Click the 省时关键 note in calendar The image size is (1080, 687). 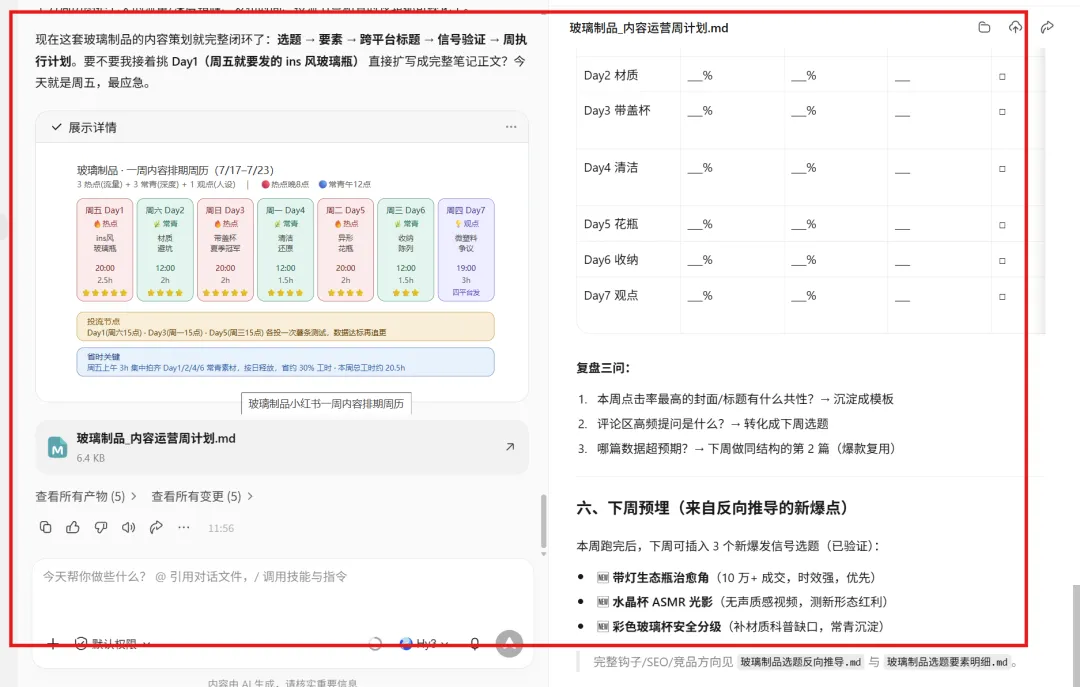click(x=285, y=362)
